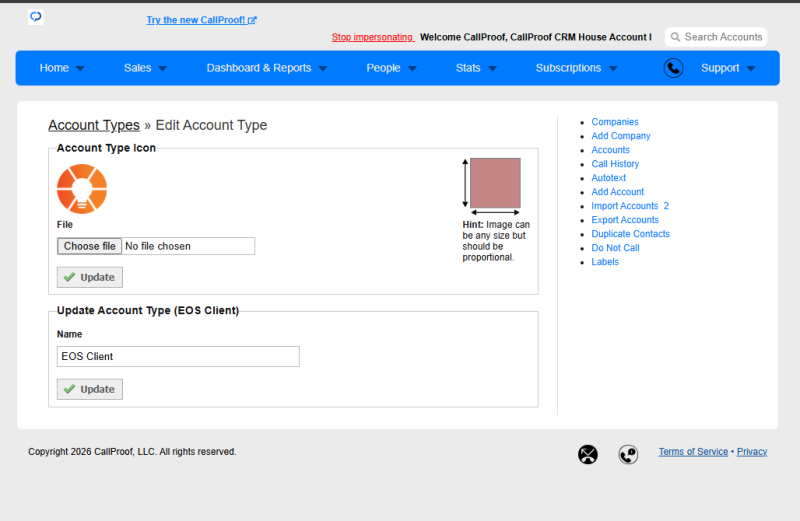Open the Companies sidebar link
800x521 pixels.
click(x=615, y=122)
